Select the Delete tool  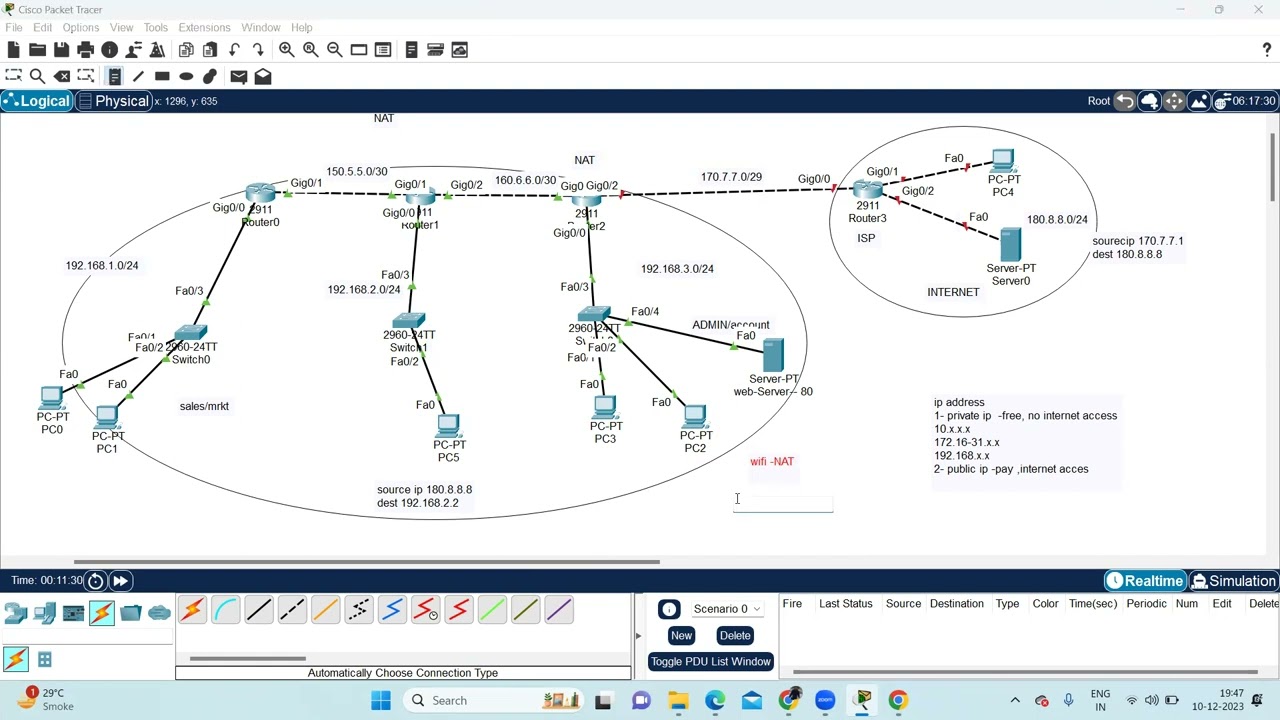(62, 76)
